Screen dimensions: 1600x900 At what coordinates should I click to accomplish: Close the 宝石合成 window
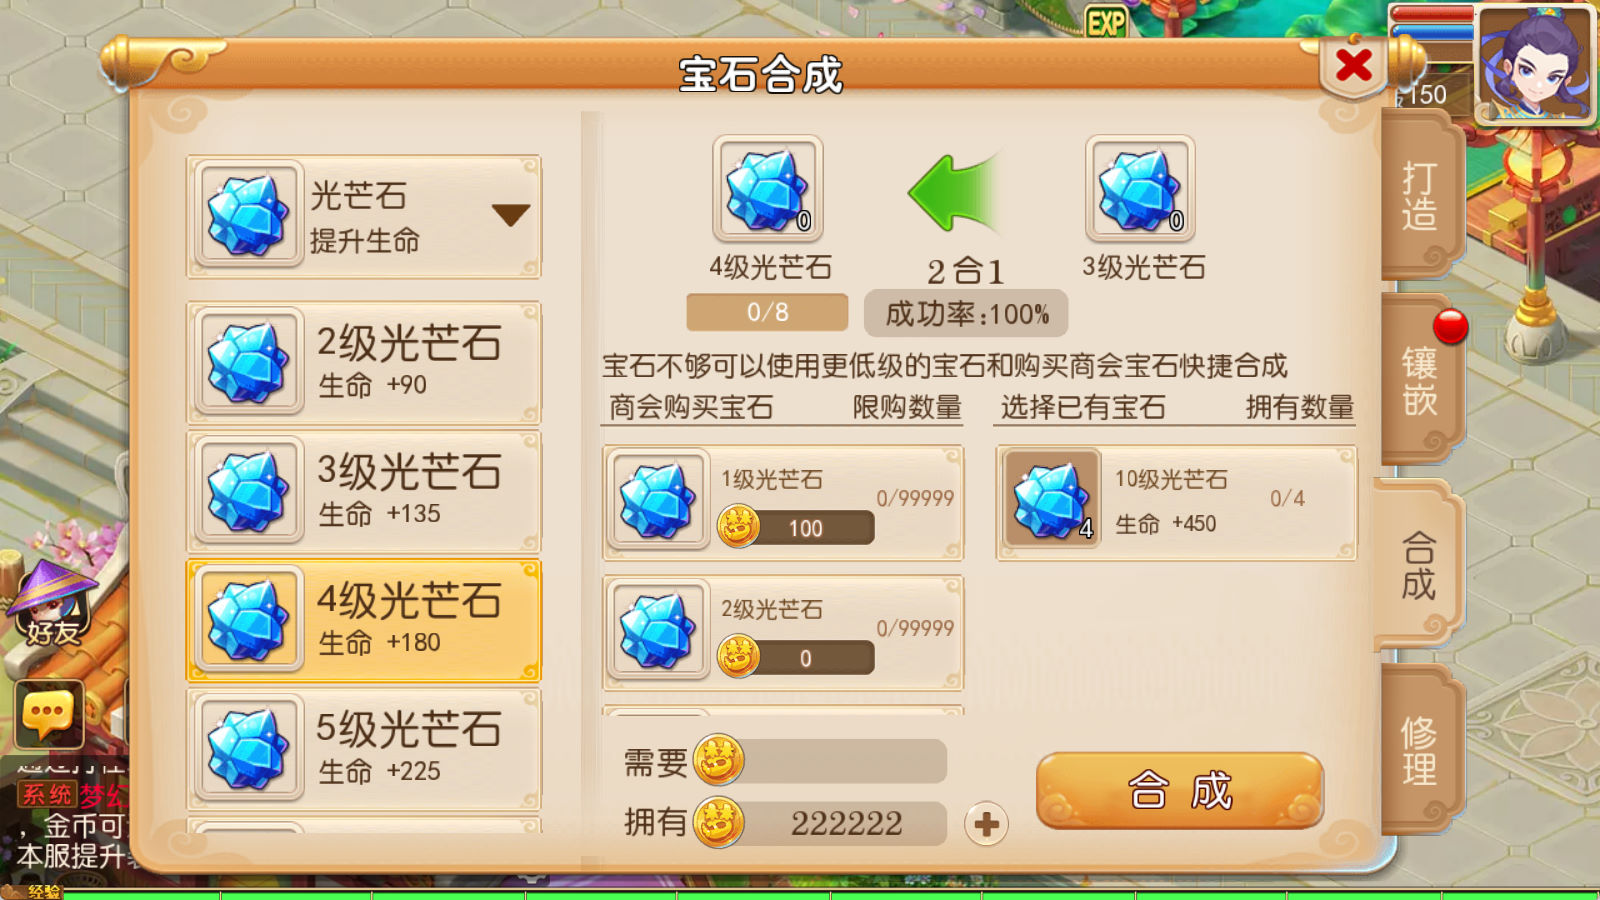pyautogui.click(x=1354, y=66)
